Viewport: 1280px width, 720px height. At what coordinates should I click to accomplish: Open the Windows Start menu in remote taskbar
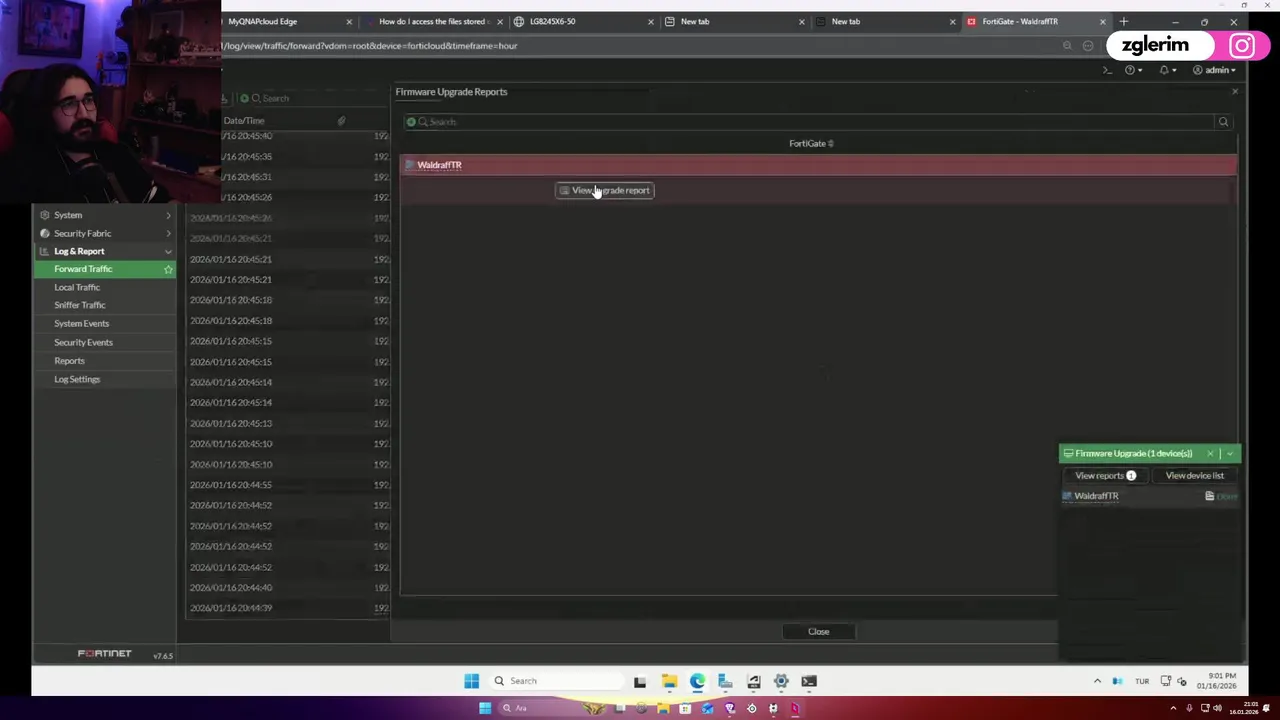point(472,681)
